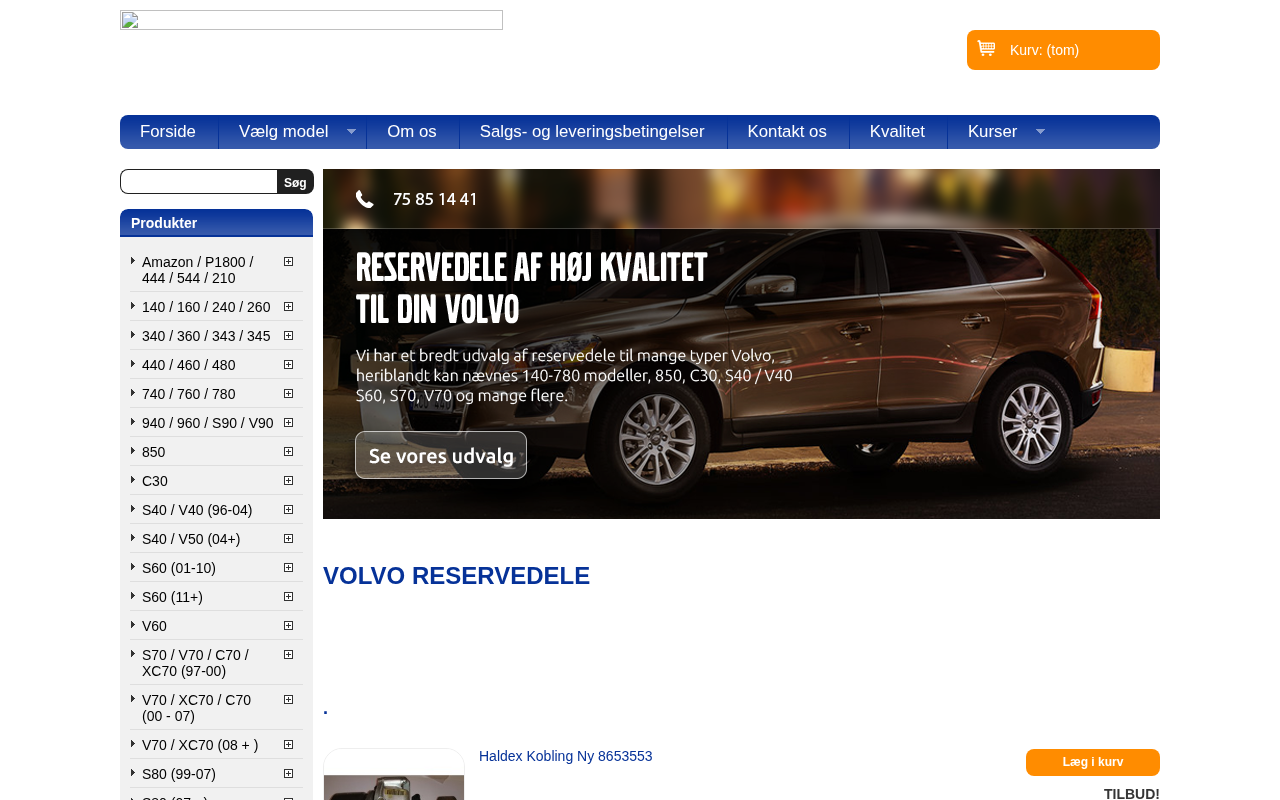Open the shopping cart icon
This screenshot has width=1280, height=800.
(986, 48)
